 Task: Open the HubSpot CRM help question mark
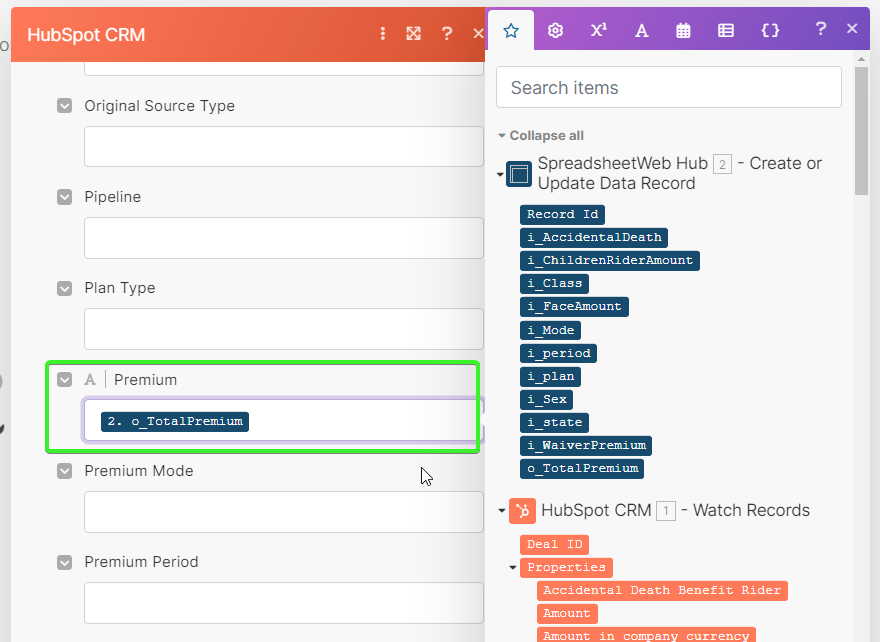[447, 34]
